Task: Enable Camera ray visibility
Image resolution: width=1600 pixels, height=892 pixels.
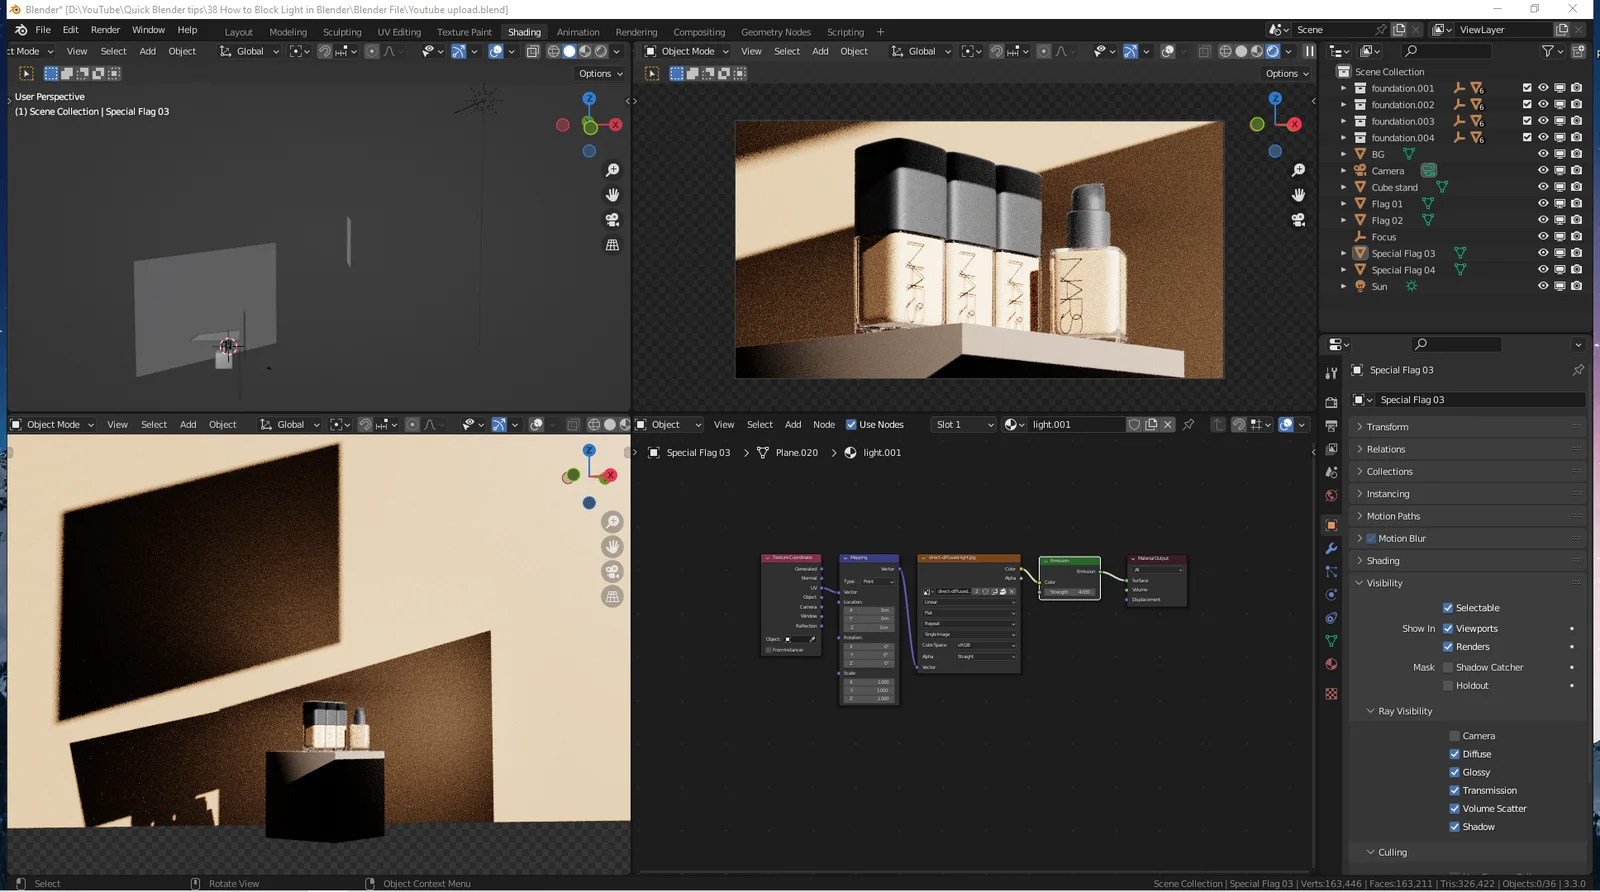Action: tap(1454, 736)
